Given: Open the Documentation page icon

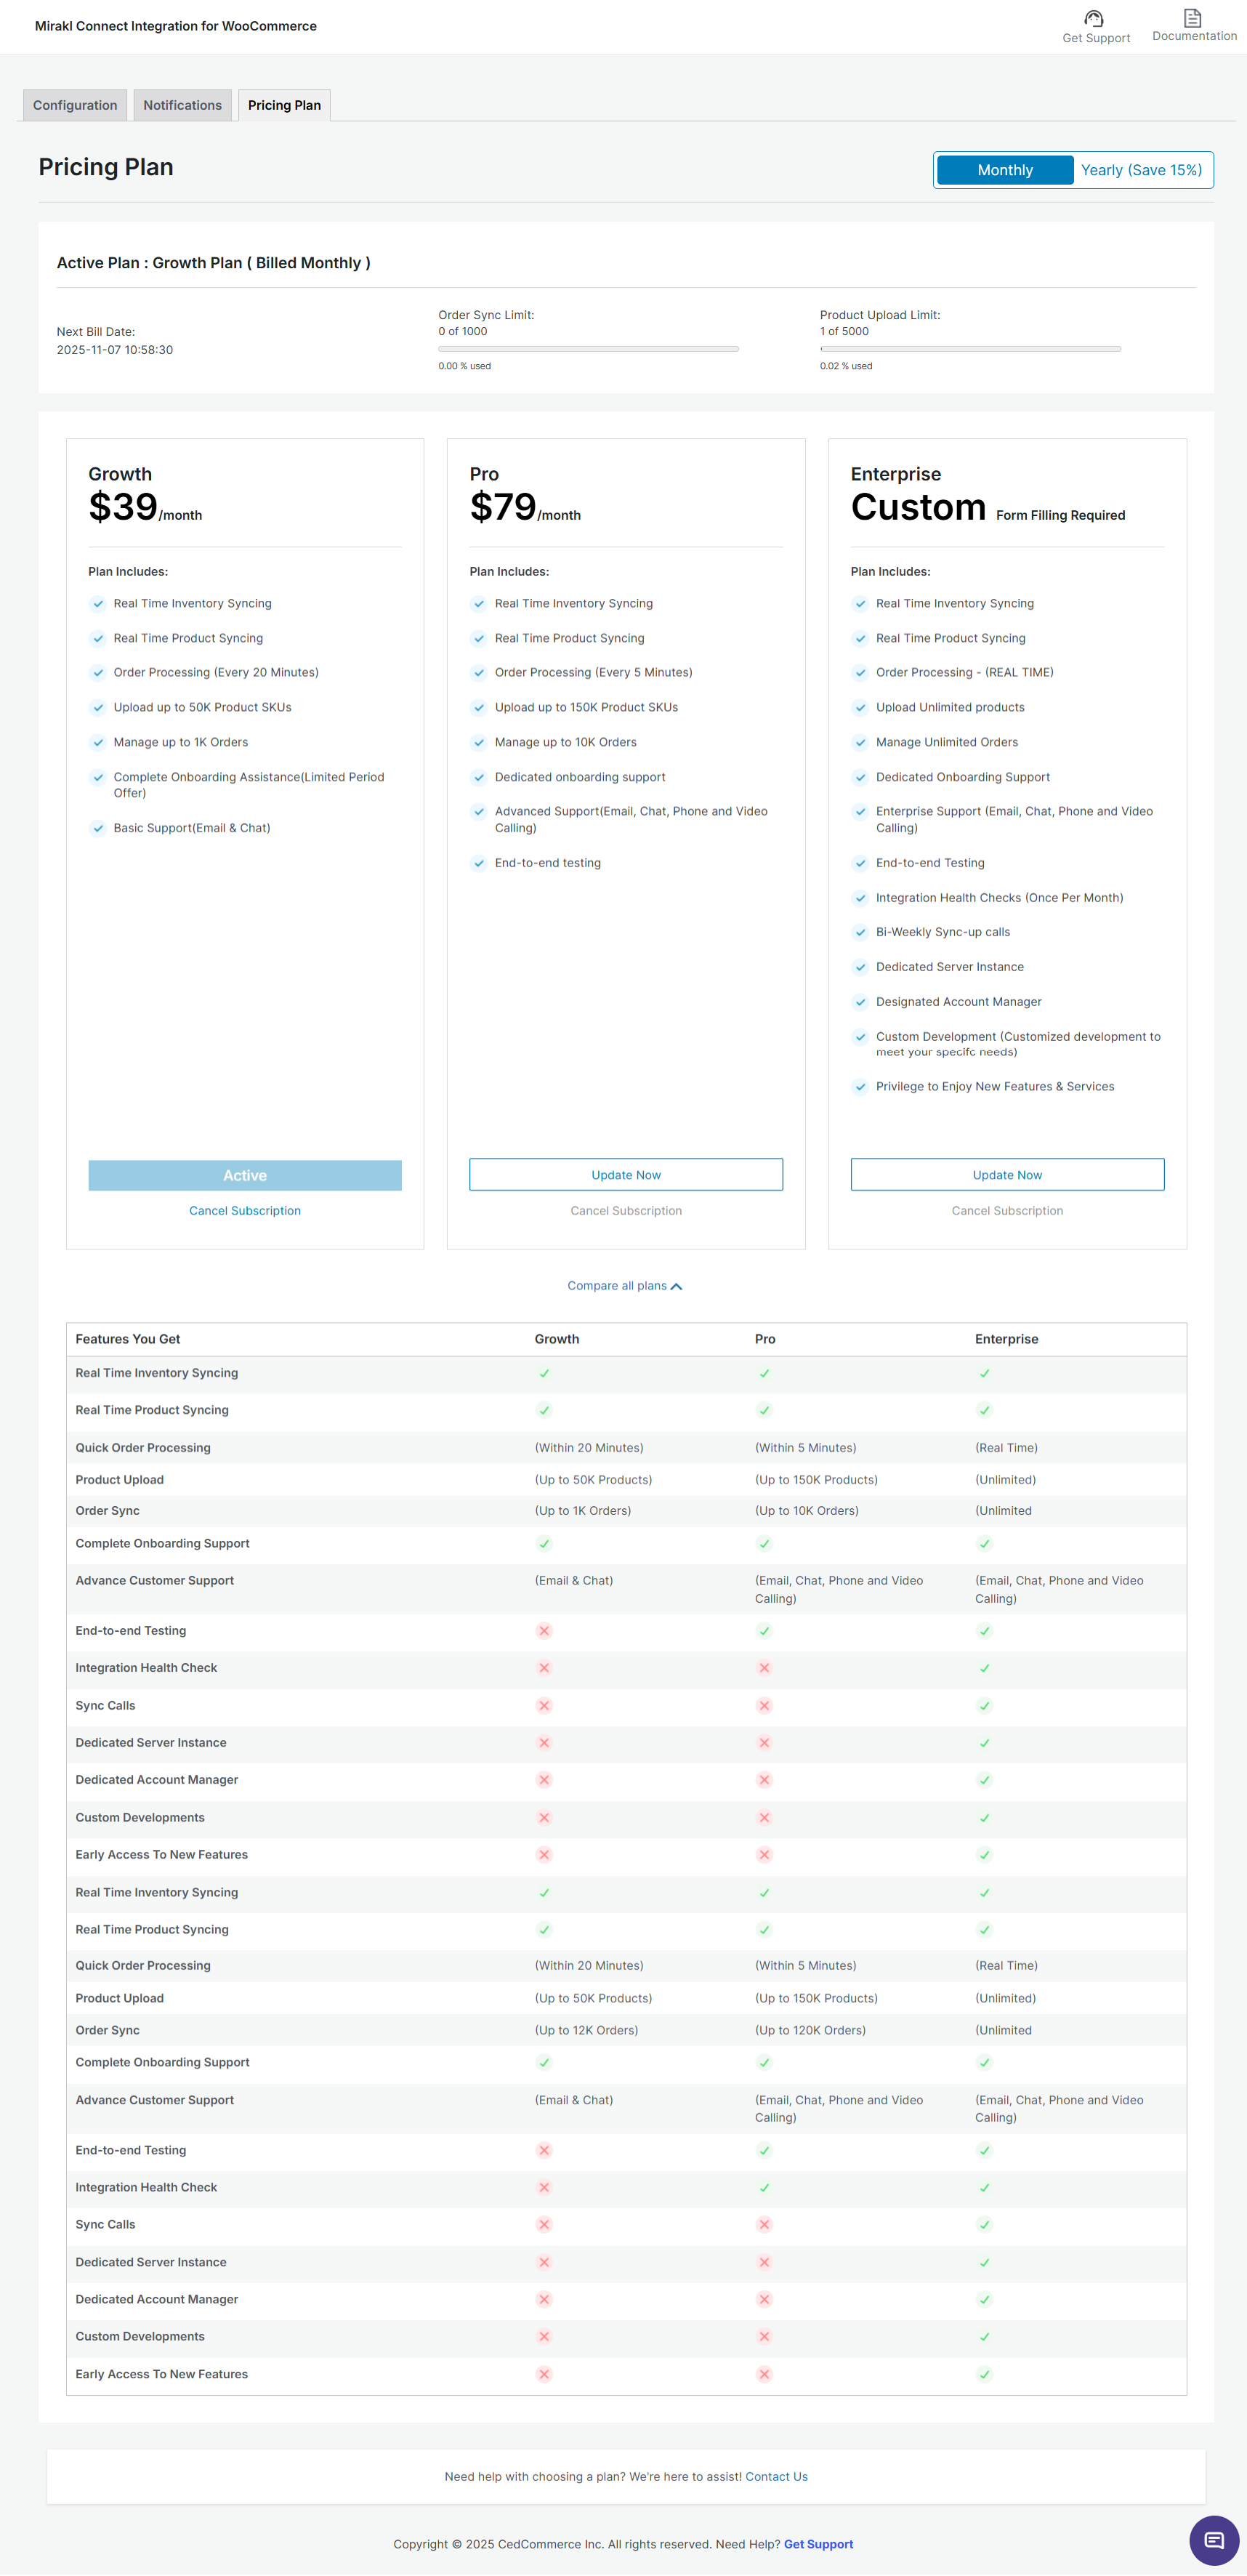Looking at the screenshot, I should coord(1192,17).
